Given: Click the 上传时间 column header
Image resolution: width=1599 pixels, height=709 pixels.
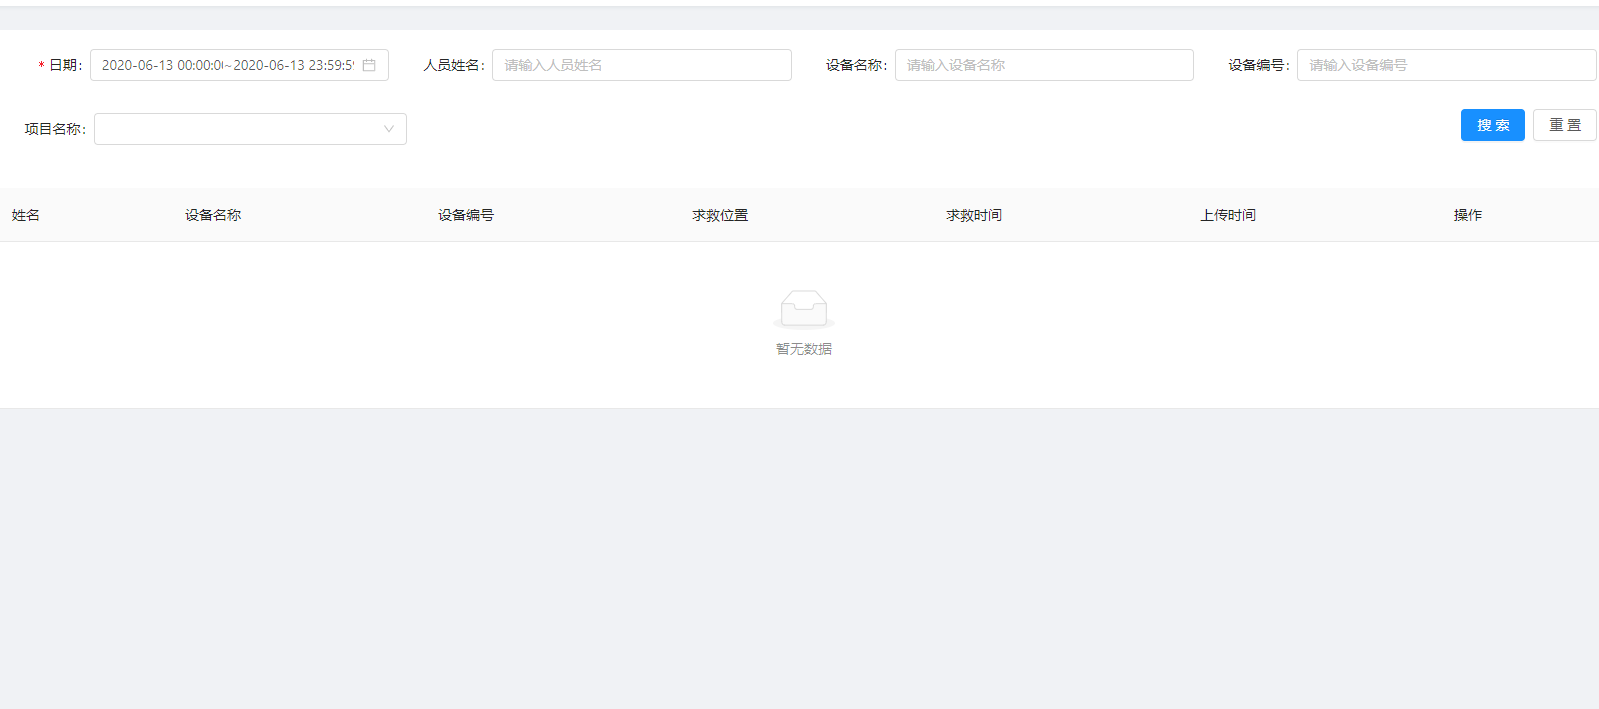Looking at the screenshot, I should click(1228, 215).
